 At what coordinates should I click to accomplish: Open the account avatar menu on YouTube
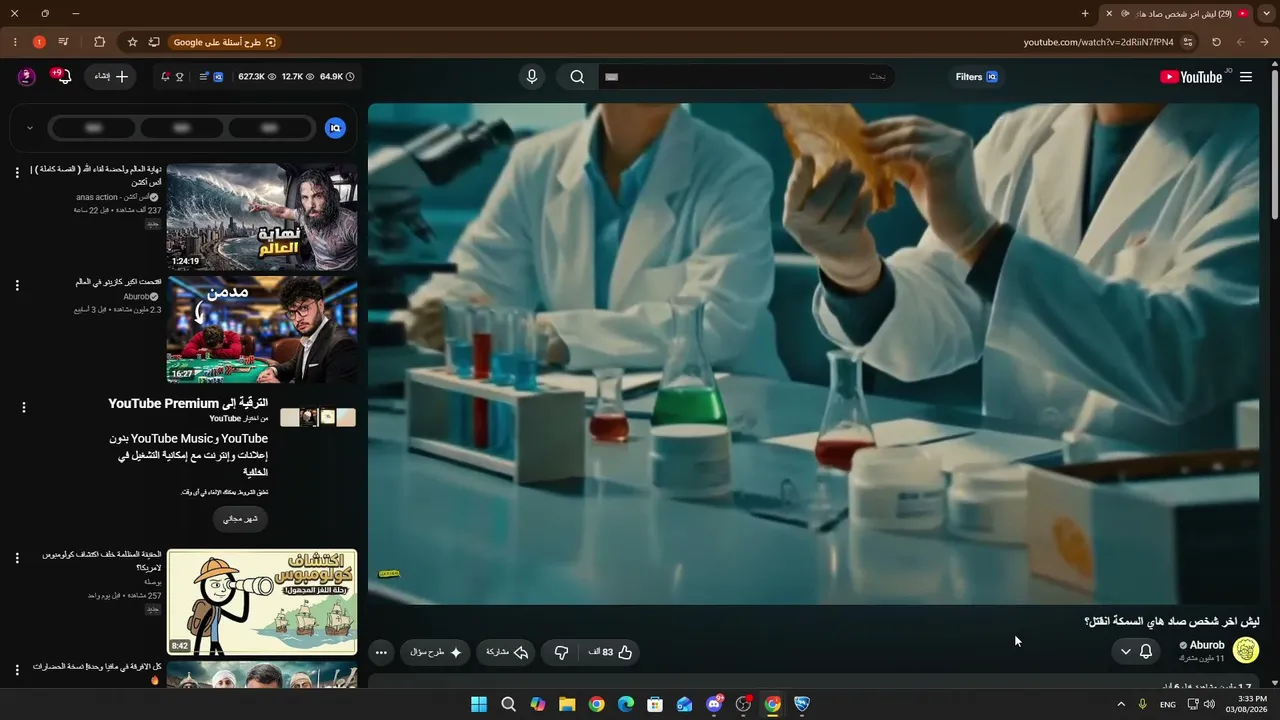coord(27,77)
